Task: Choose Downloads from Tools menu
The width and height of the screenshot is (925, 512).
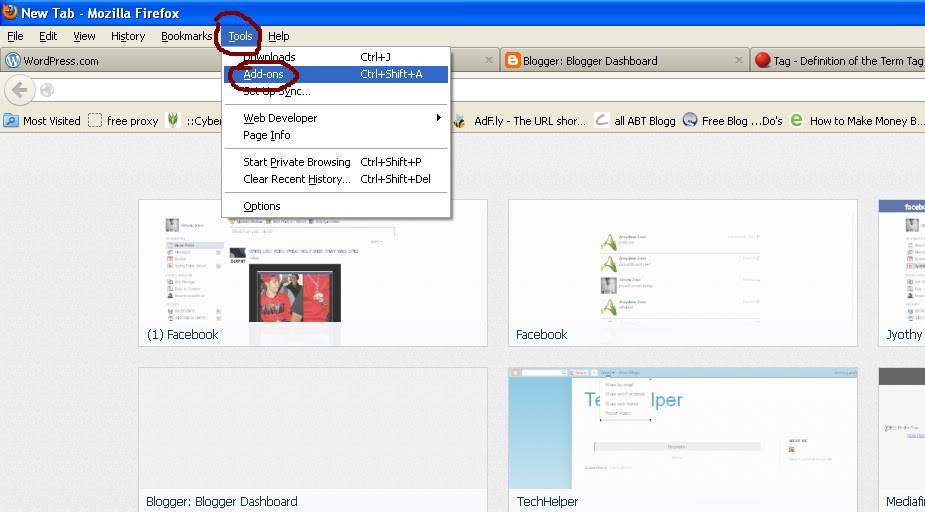Action: (x=336, y=57)
